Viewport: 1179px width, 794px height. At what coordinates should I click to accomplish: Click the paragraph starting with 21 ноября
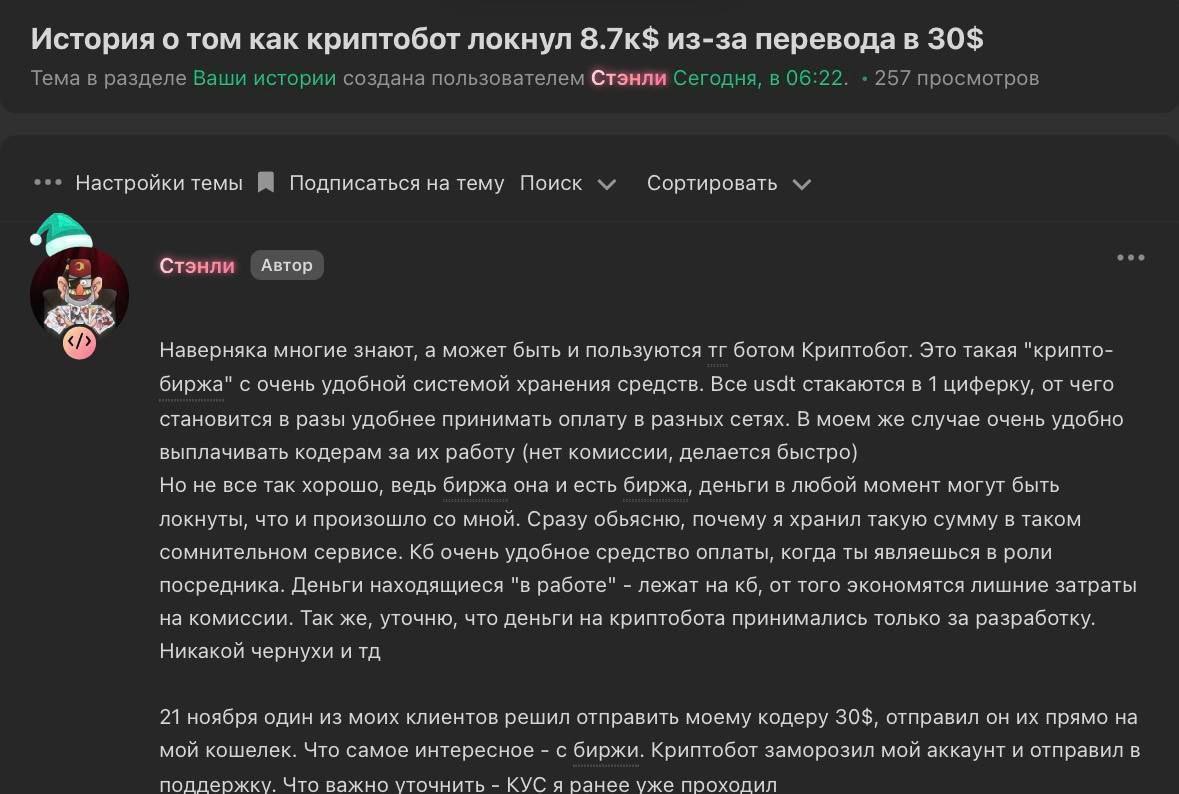[x=650, y=750]
